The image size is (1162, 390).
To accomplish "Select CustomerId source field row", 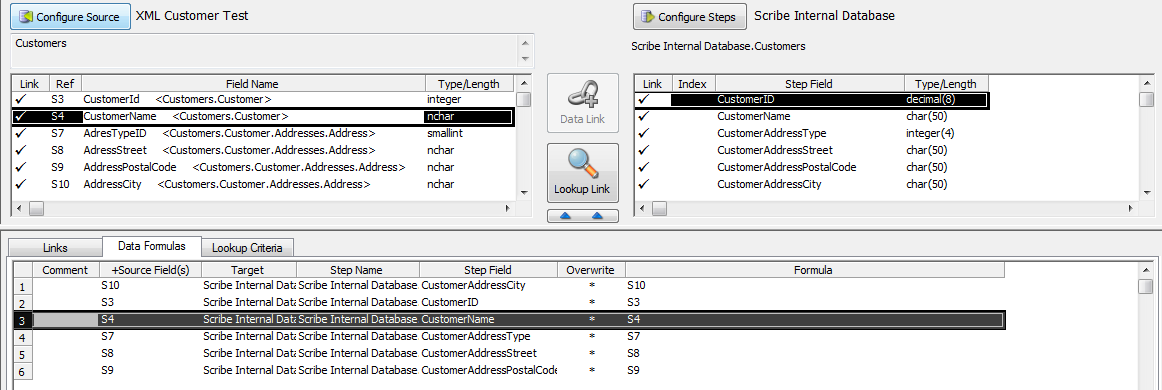I will pos(263,99).
